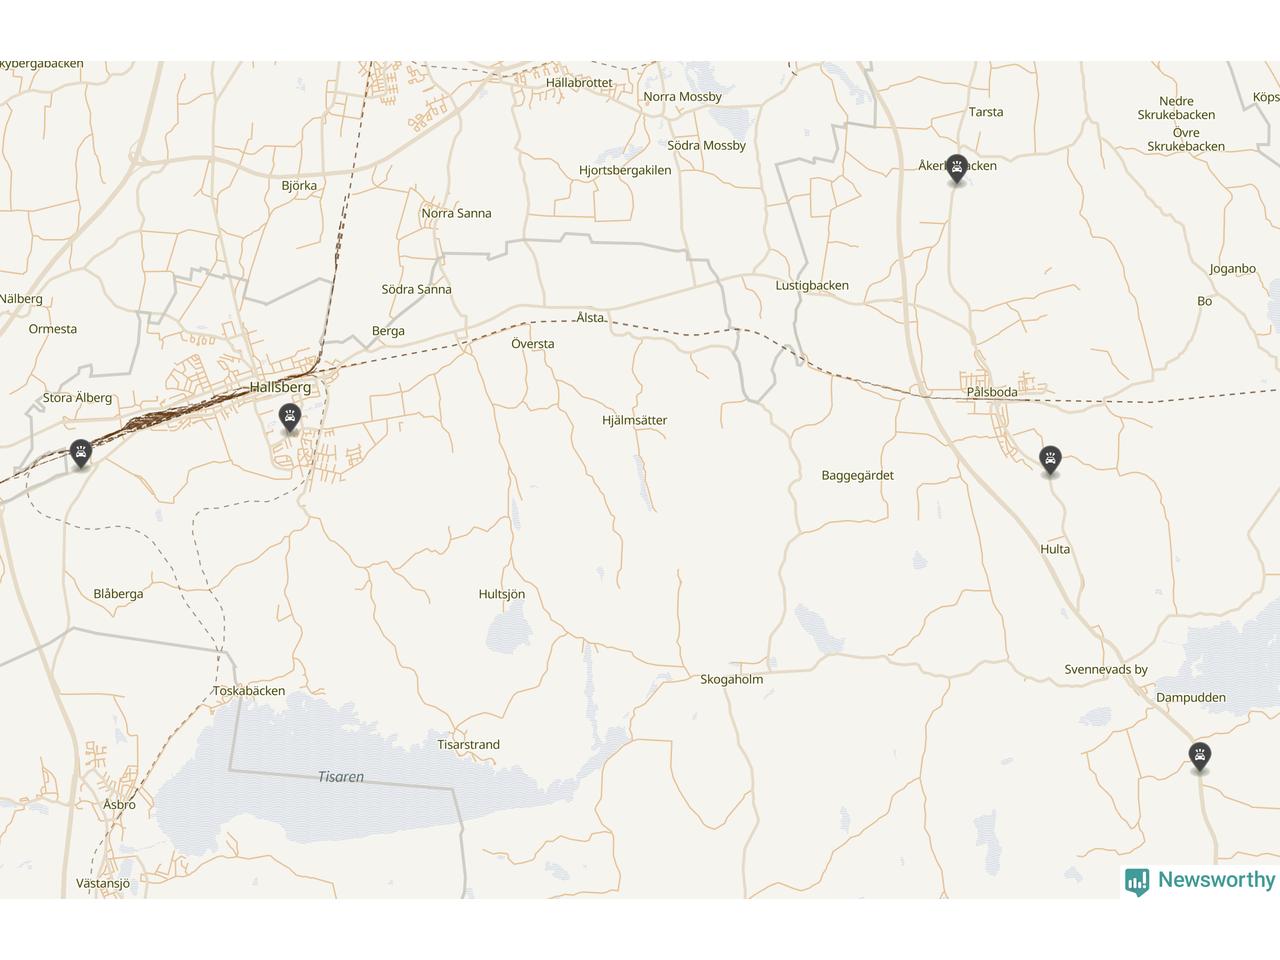This screenshot has height=960, width=1280.
Task: Click the Tisarstrand place label
Action: click(x=469, y=745)
